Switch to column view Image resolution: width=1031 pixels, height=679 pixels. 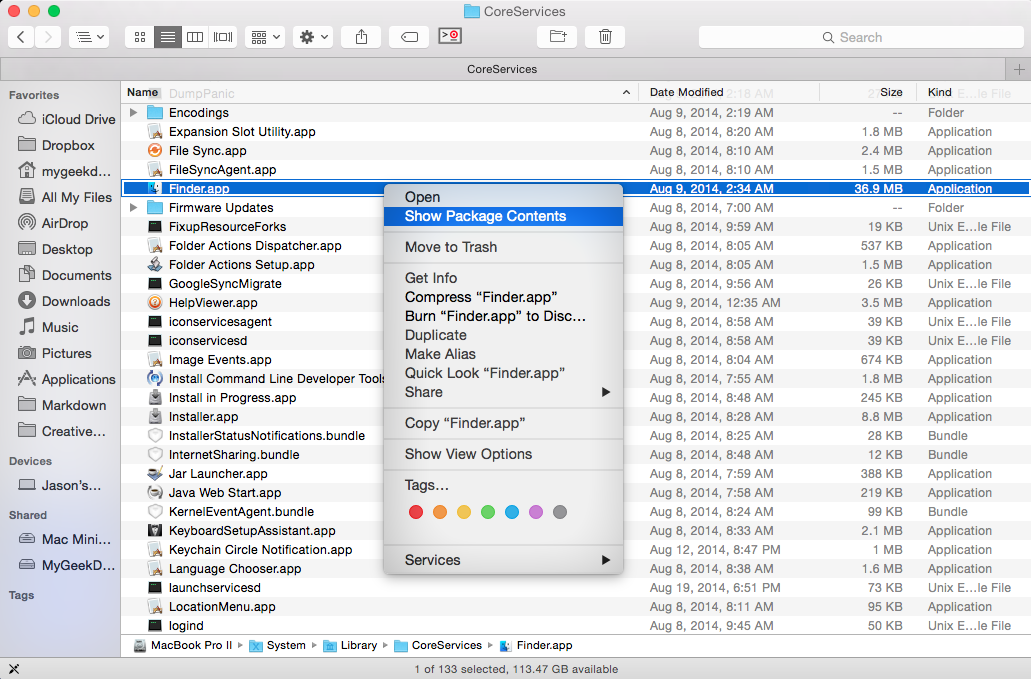pos(195,37)
